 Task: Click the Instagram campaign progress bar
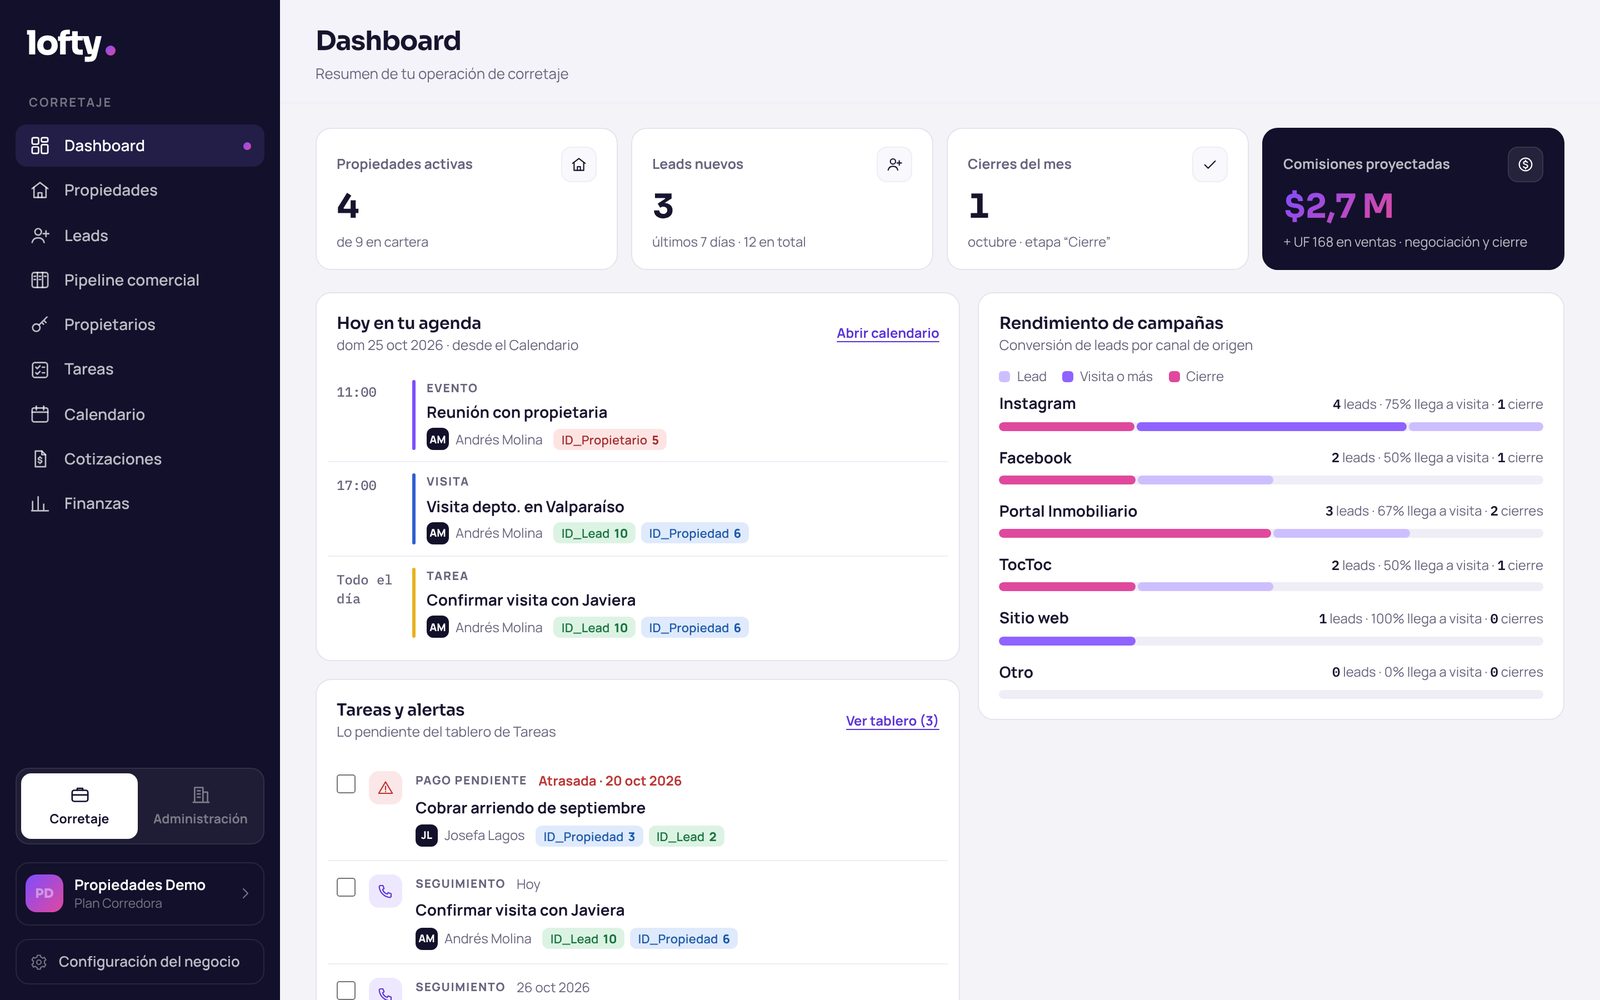point(1271,427)
